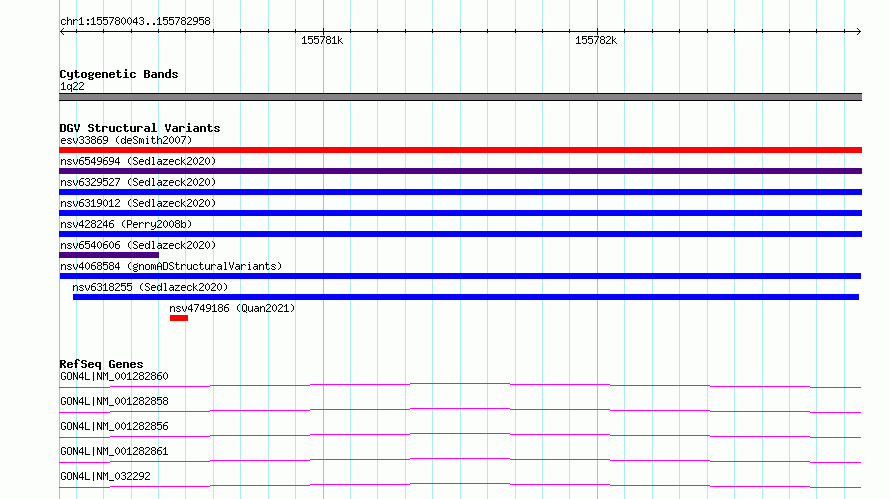Screen dimensions: 890x499
Task: Click the magenta NM_001282856 intron line
Action: (x=460, y=435)
